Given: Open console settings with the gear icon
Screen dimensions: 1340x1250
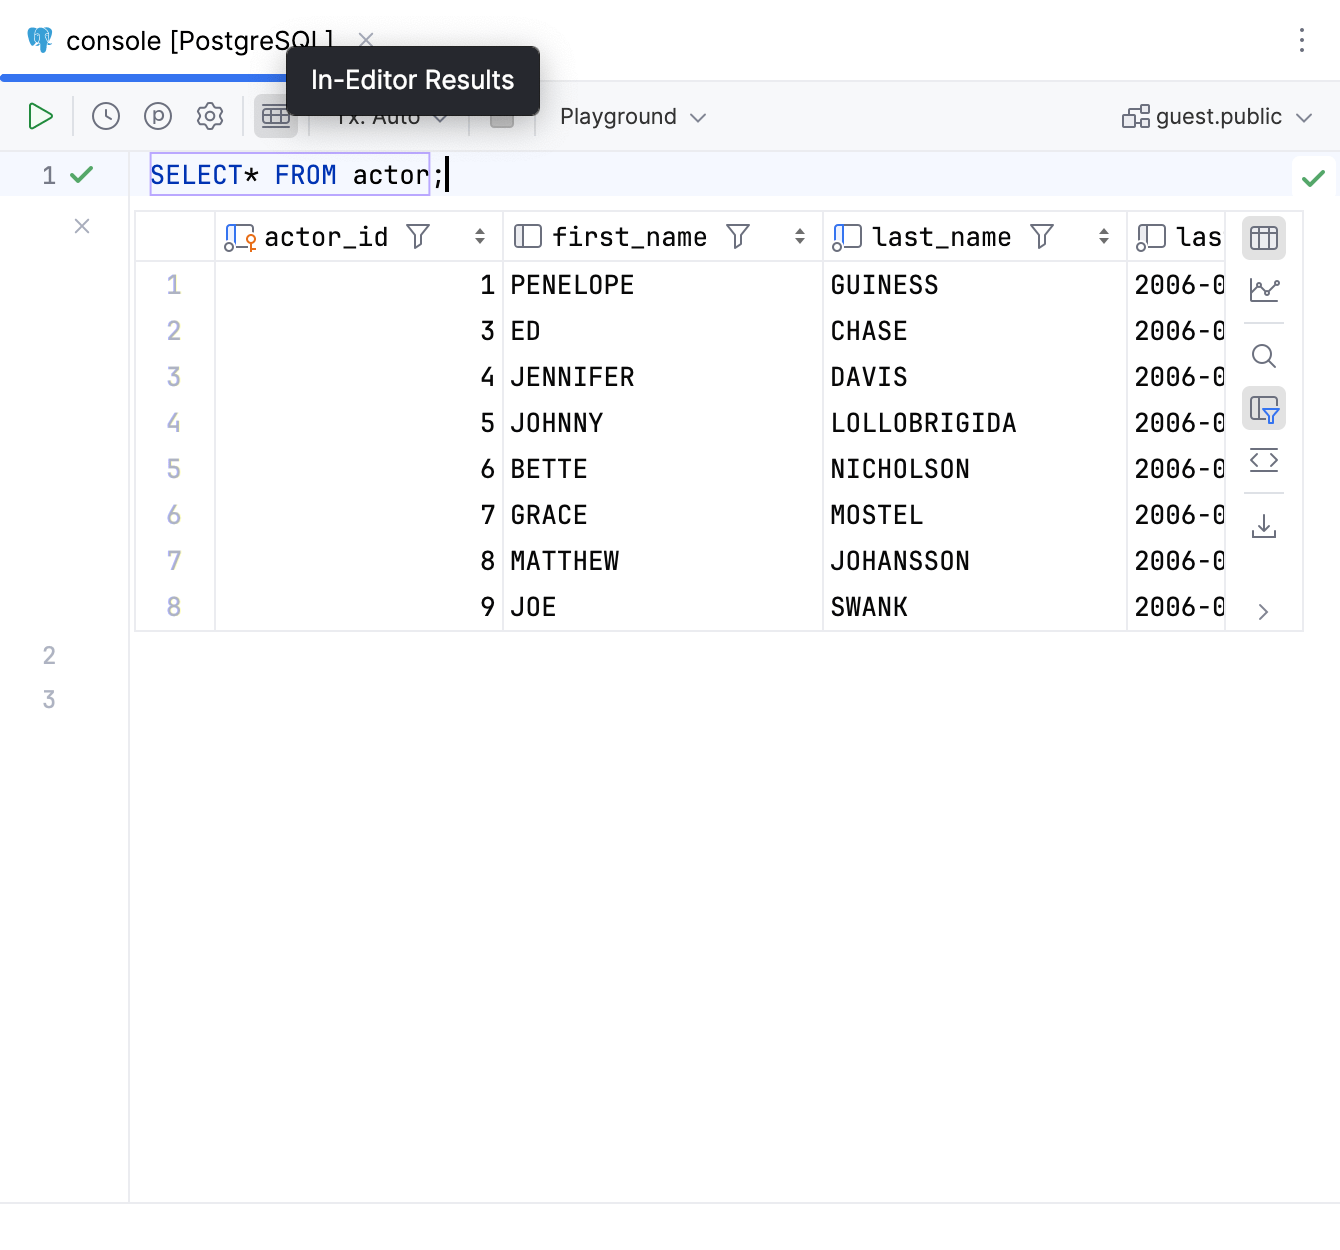Looking at the screenshot, I should (x=210, y=116).
